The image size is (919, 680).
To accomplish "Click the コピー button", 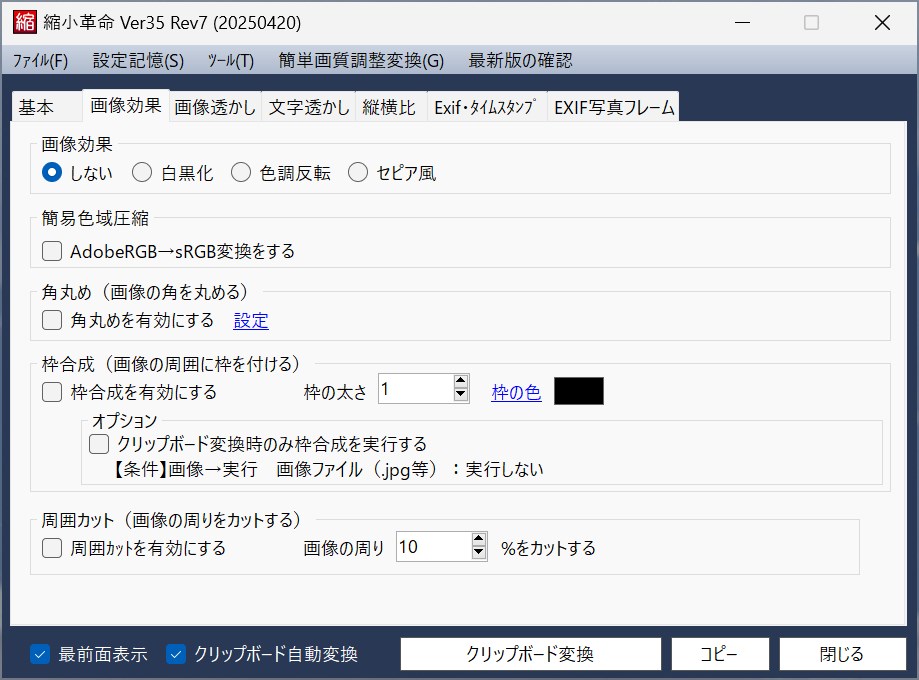I will [720, 654].
